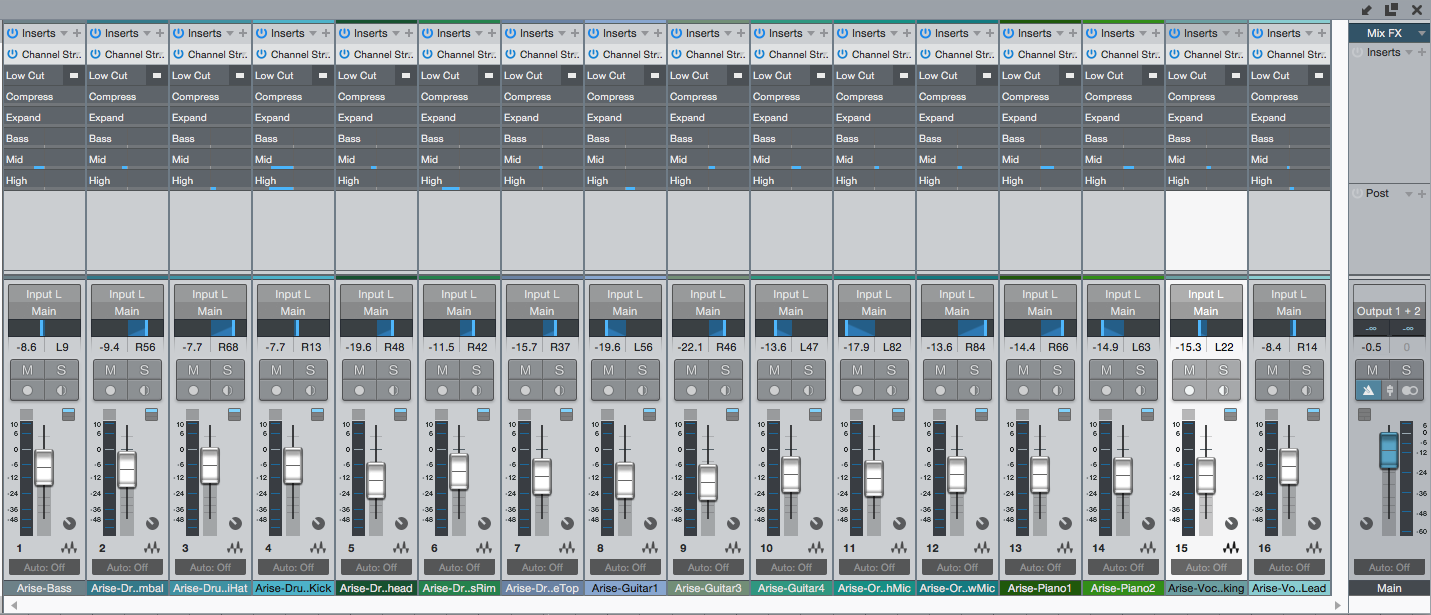Click Auto: Off button on Arise-Bass channel
The height and width of the screenshot is (615, 1431).
click(x=44, y=567)
